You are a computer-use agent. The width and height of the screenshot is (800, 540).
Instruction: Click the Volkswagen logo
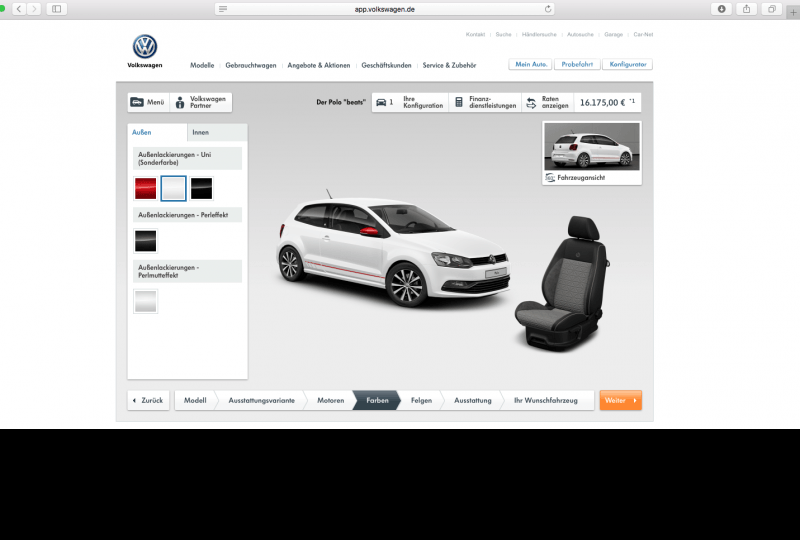coord(145,51)
